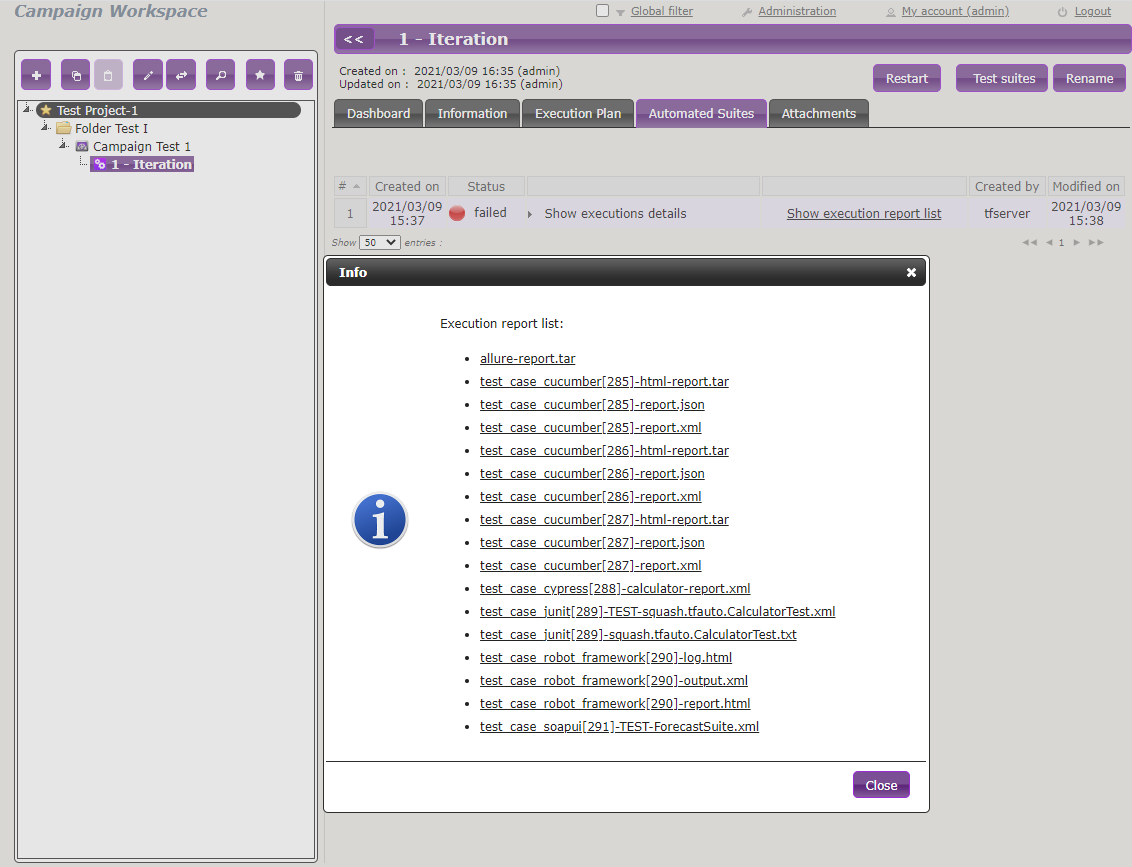
Task: Click the delete trash icon in toolbar
Action: pyautogui.click(x=298, y=75)
